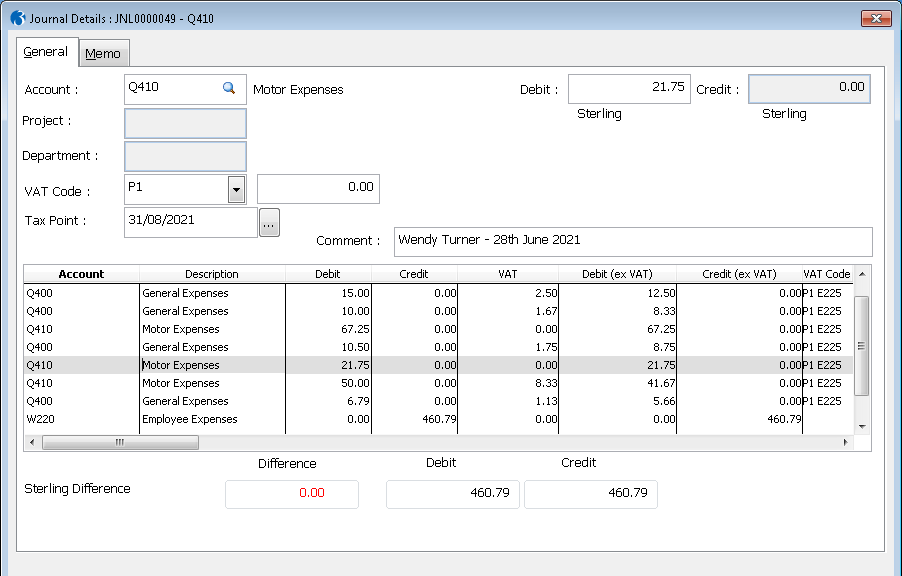Open the VAT Code dropdown

coord(236,189)
